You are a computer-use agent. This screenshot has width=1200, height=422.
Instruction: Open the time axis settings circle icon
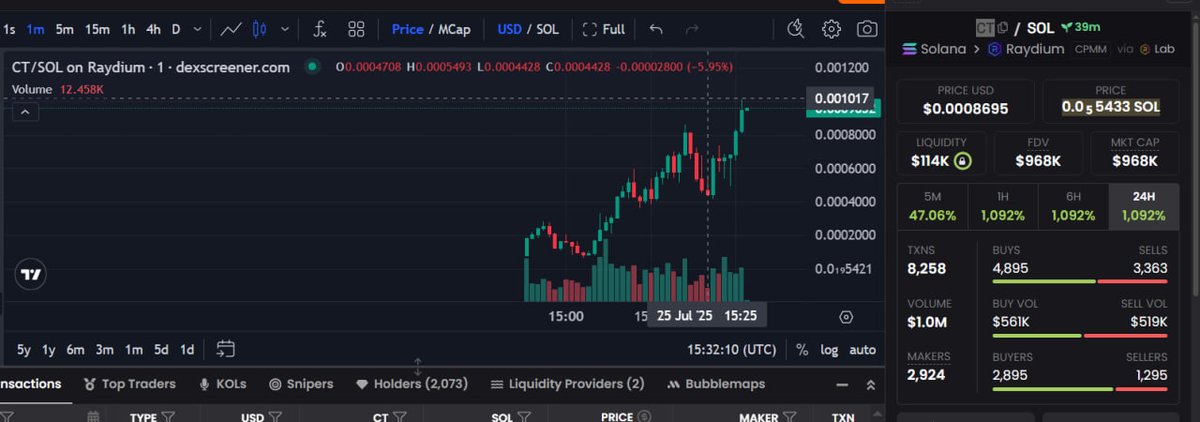pyautogui.click(x=846, y=316)
